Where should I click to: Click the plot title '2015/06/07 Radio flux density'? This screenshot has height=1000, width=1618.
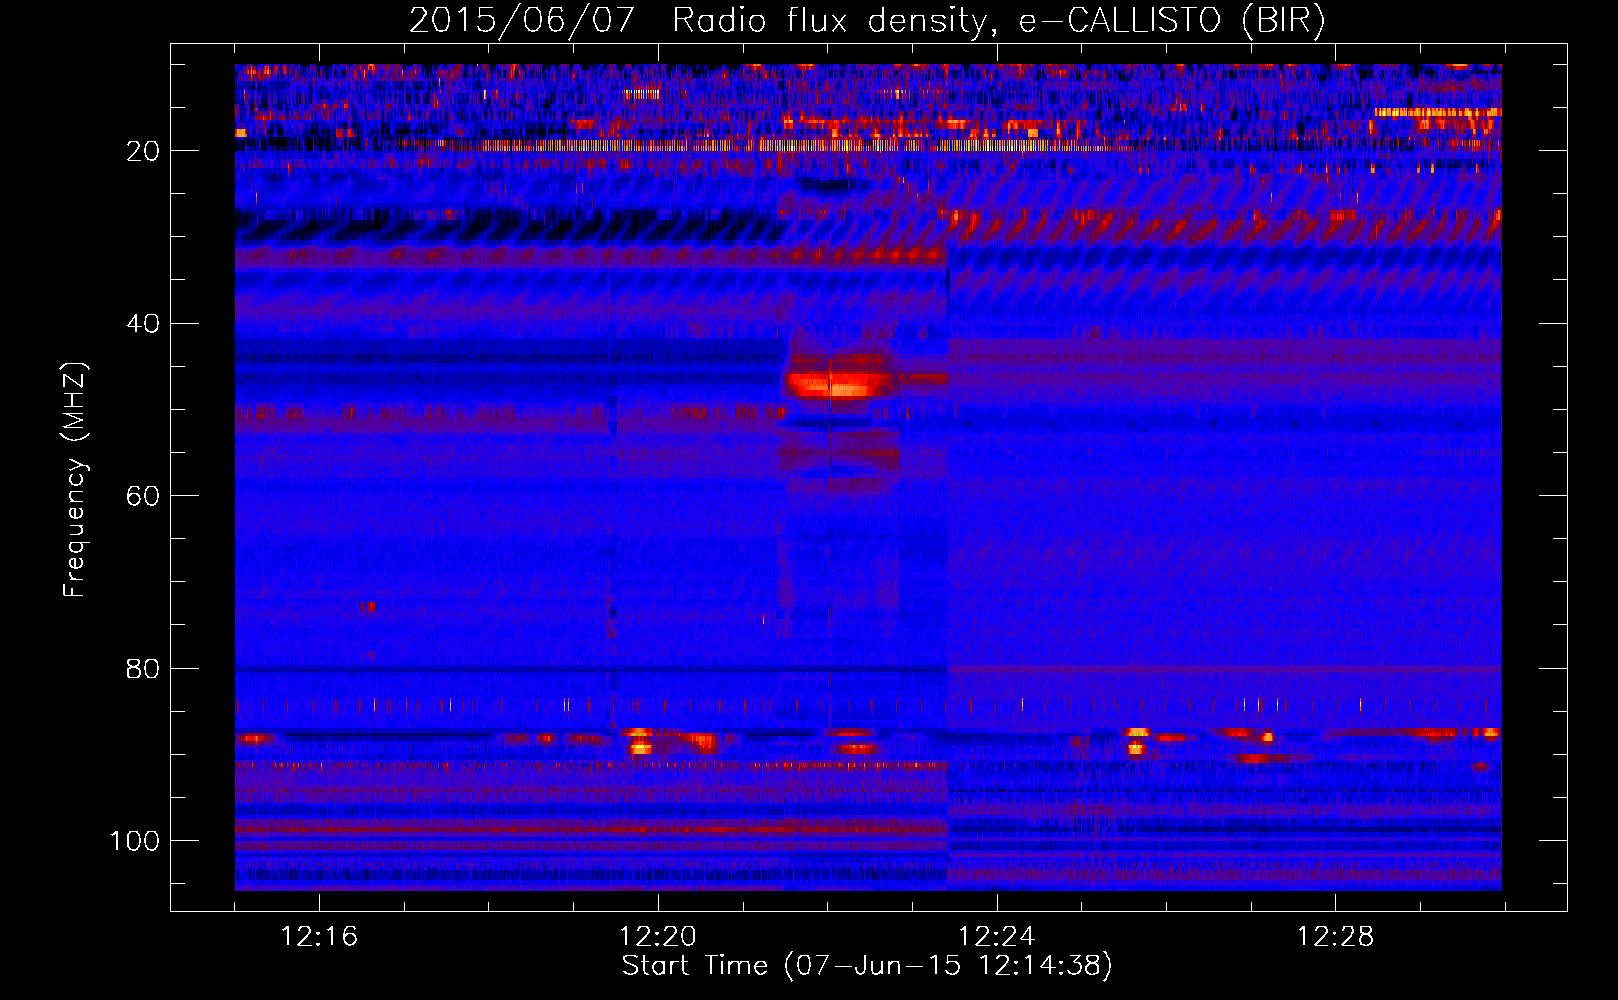867,20
